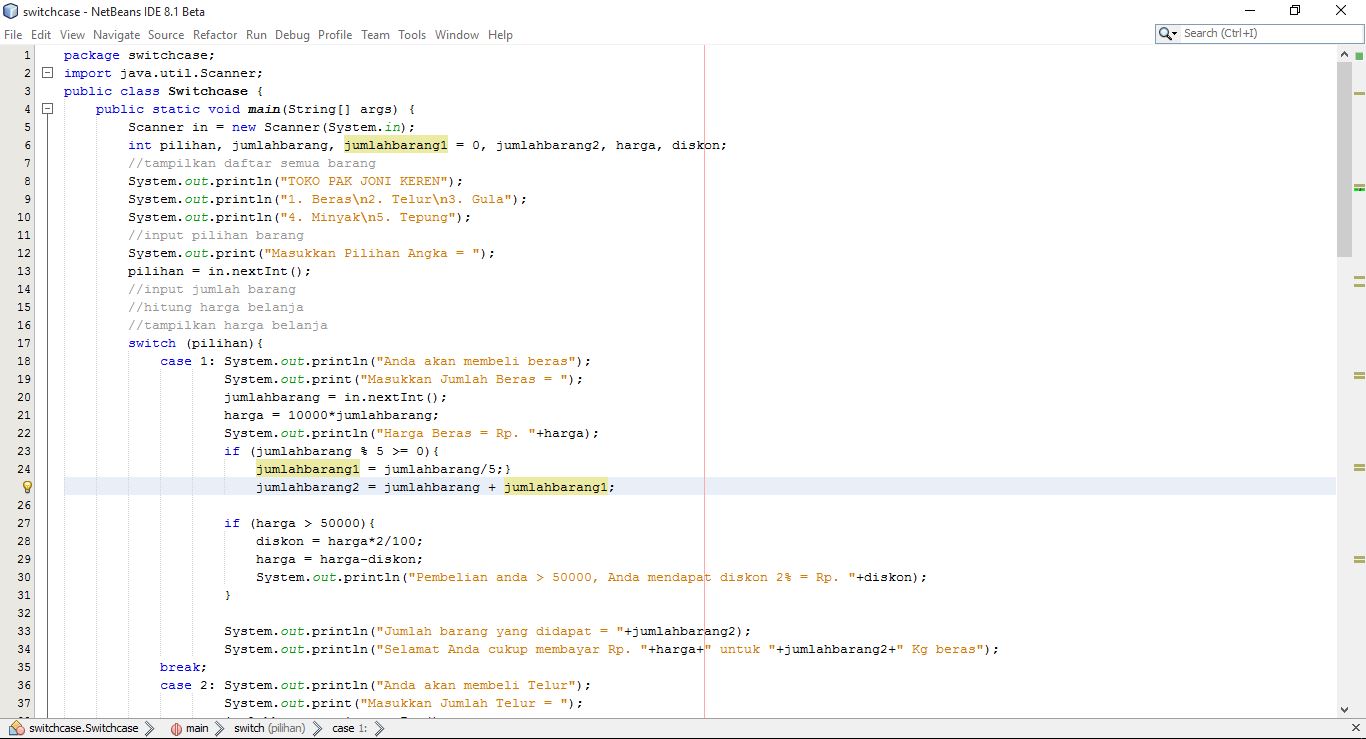The width and height of the screenshot is (1366, 739).
Task: Expand the chevron after case 1 in breadcrumb
Action: coord(379,728)
